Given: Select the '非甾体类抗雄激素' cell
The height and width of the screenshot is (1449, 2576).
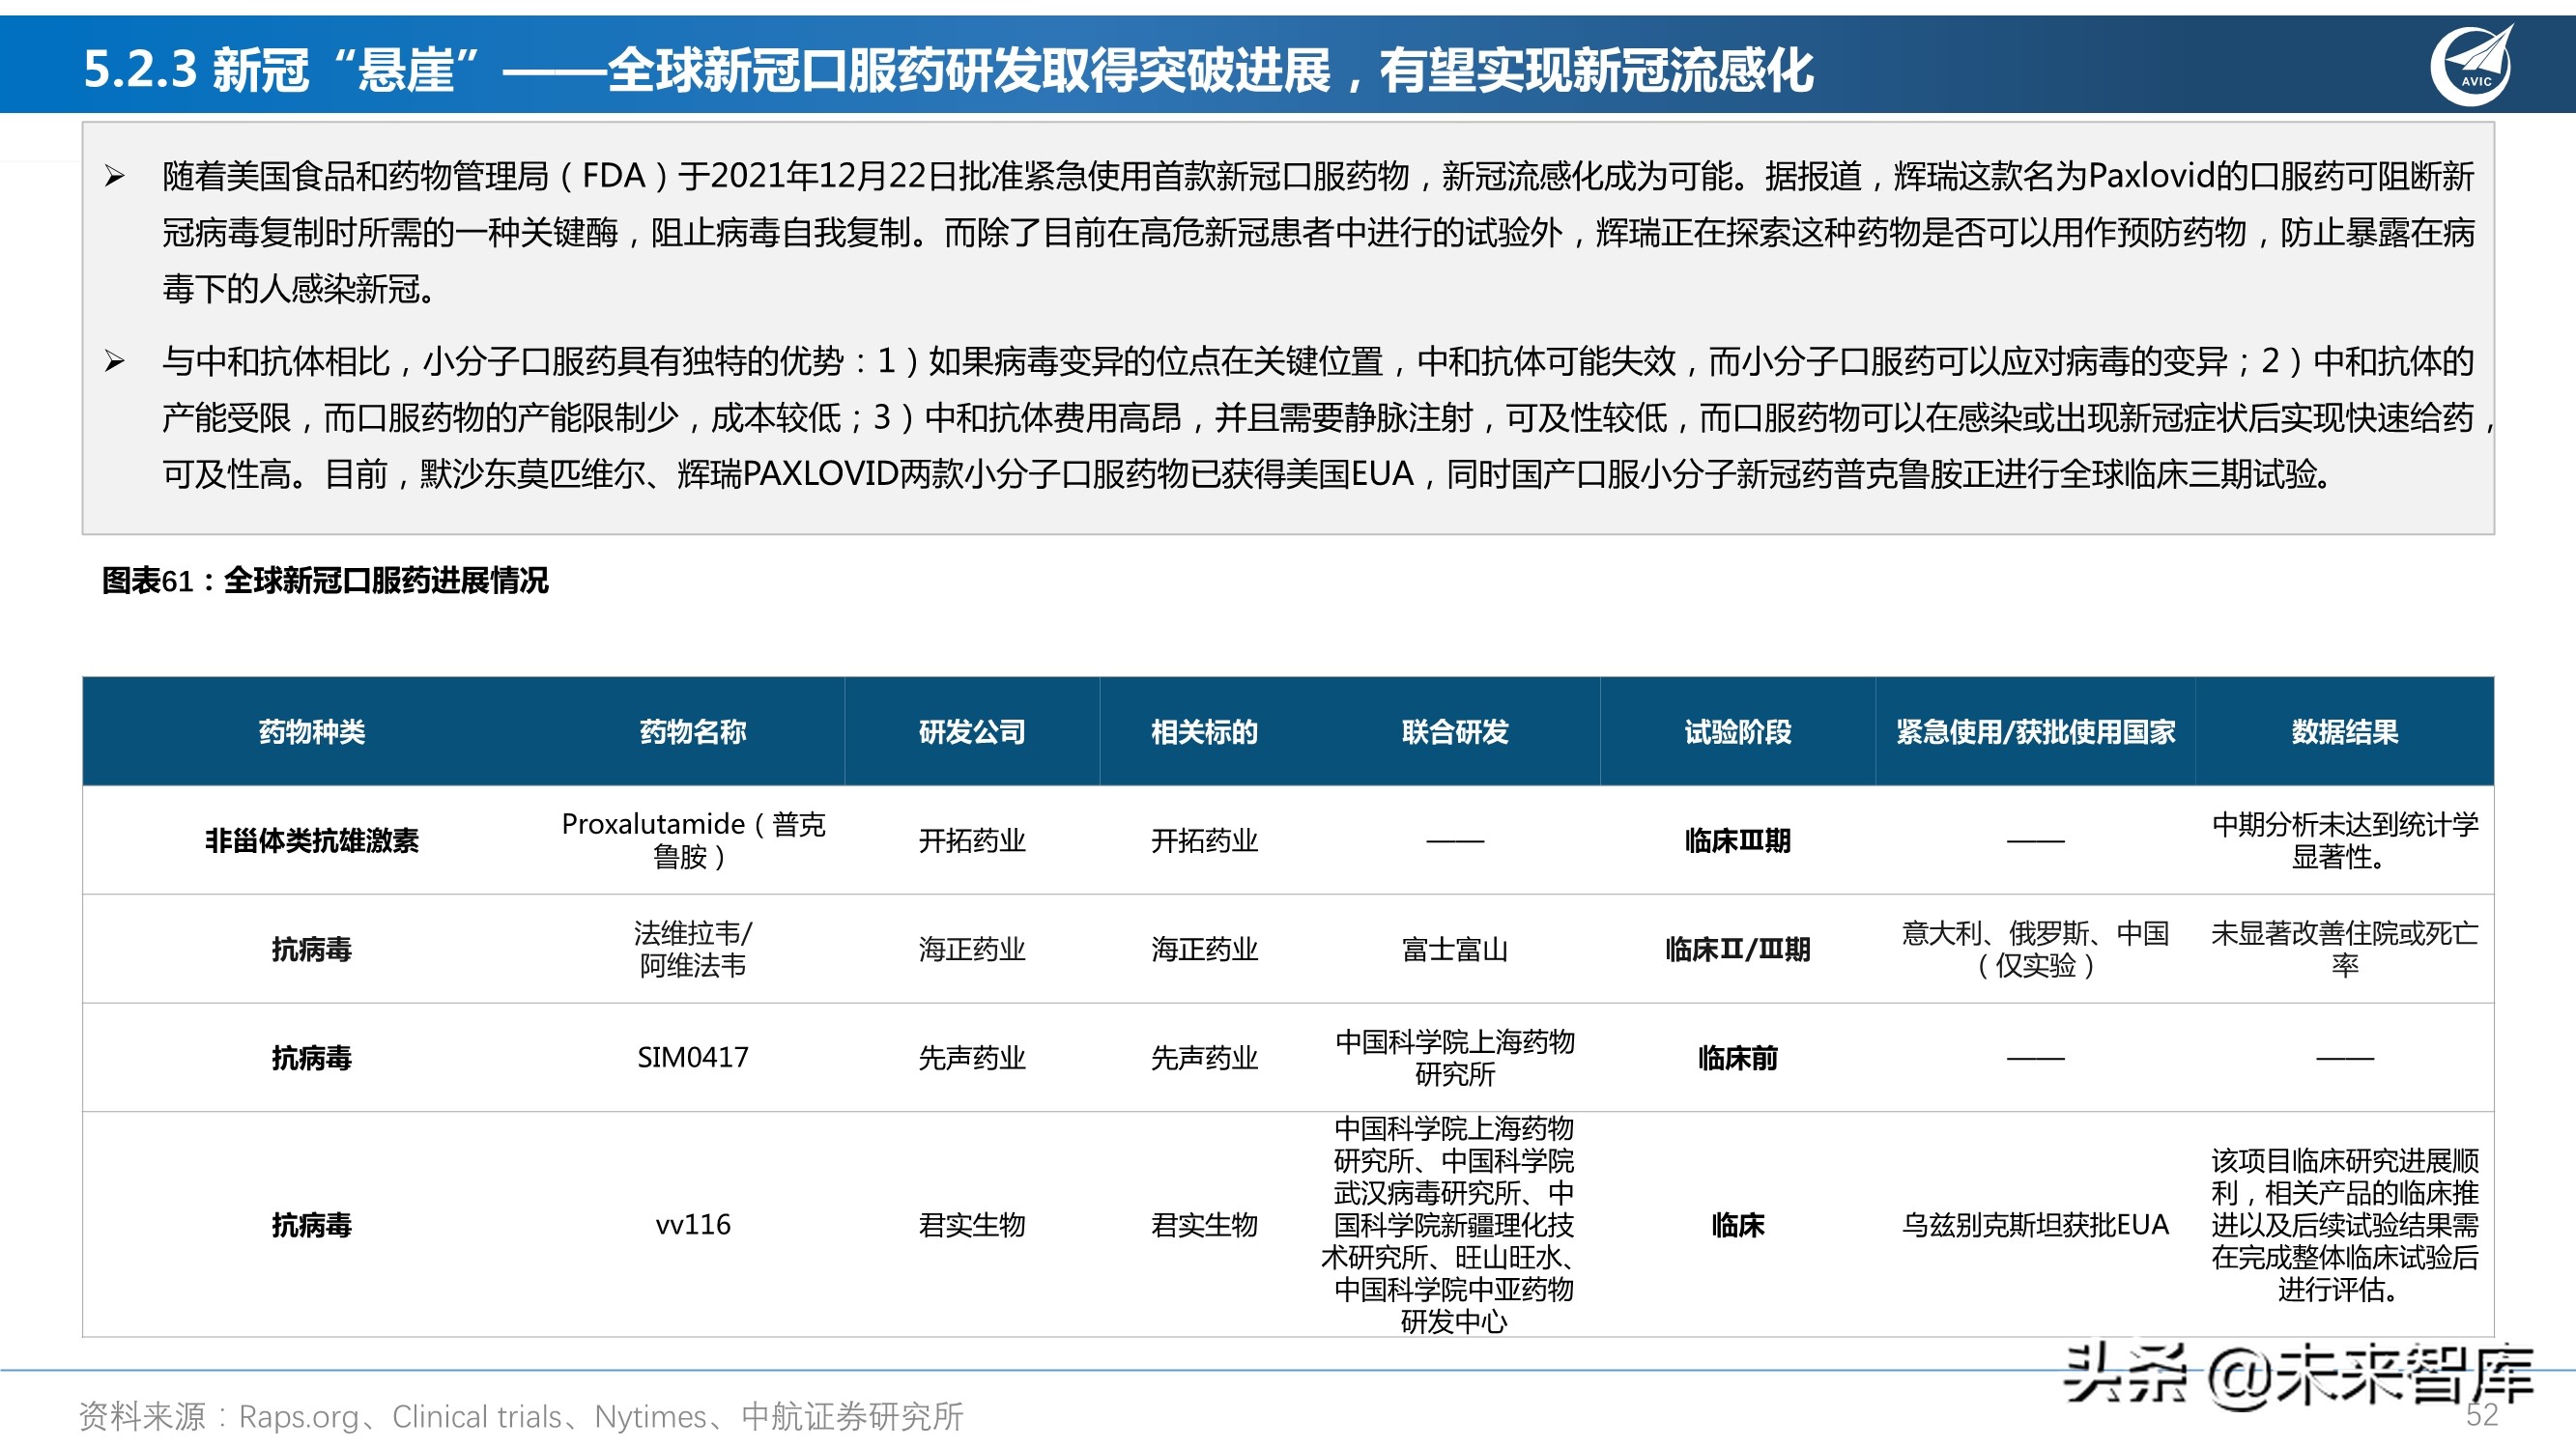Looking at the screenshot, I should coord(312,841).
